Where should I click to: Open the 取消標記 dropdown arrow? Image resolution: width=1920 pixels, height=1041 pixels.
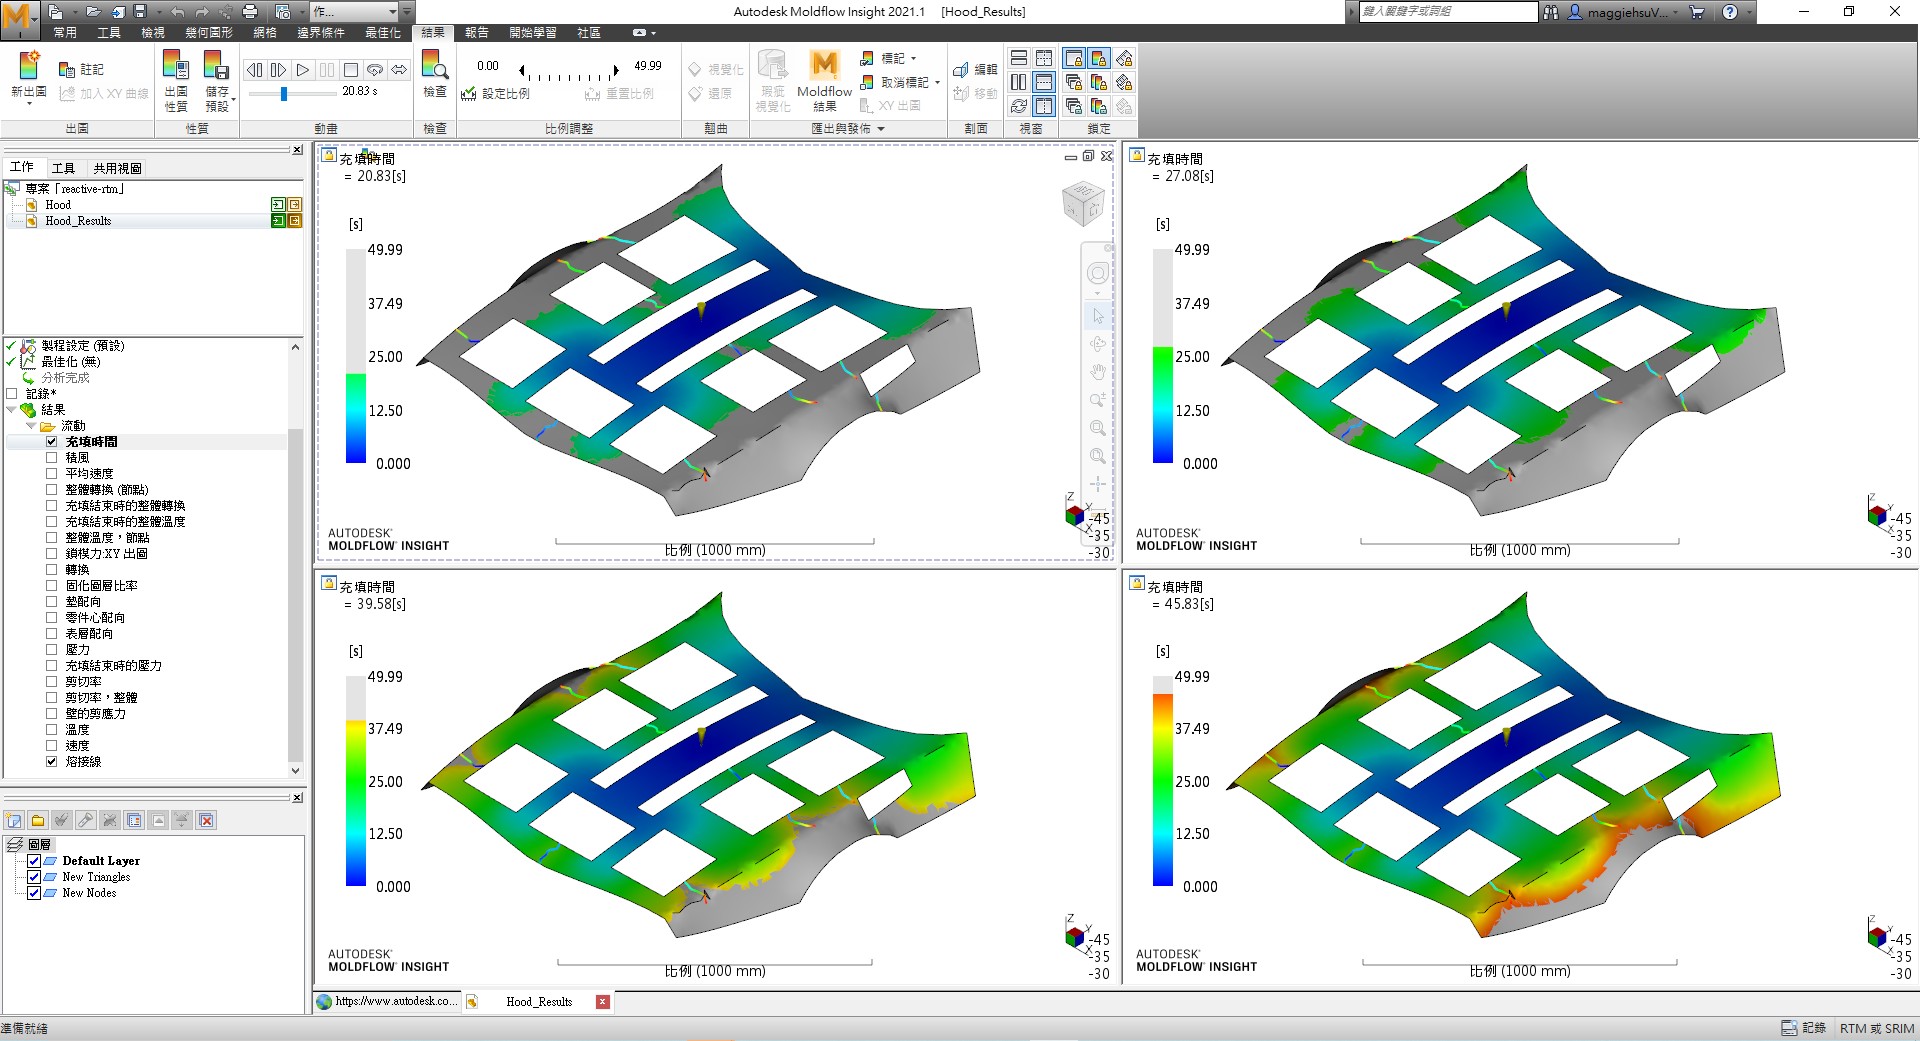click(937, 82)
